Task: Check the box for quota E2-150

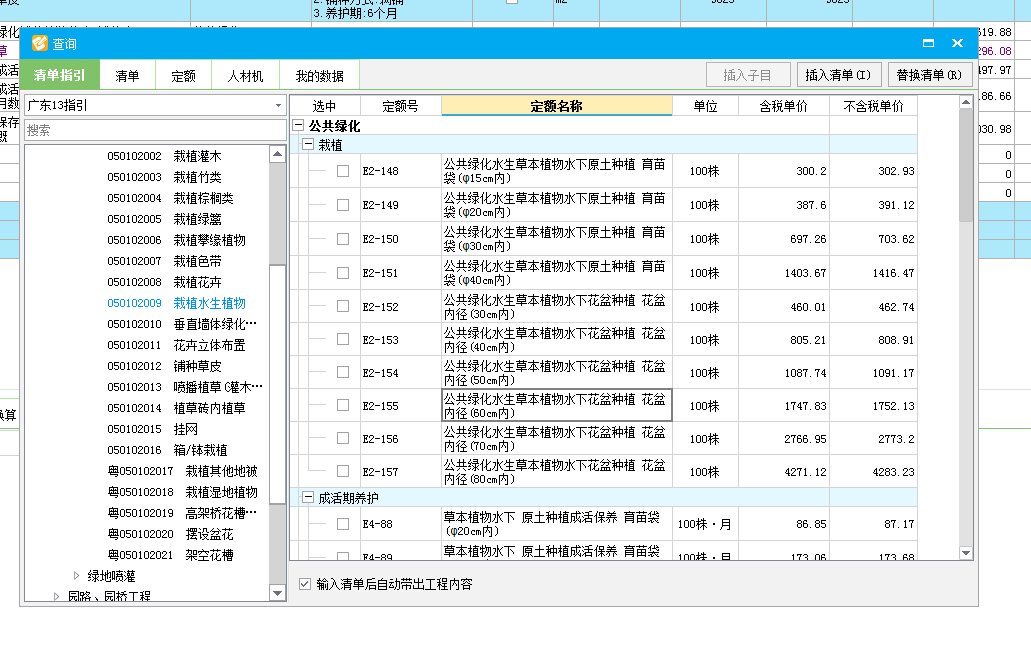Action: pyautogui.click(x=343, y=239)
